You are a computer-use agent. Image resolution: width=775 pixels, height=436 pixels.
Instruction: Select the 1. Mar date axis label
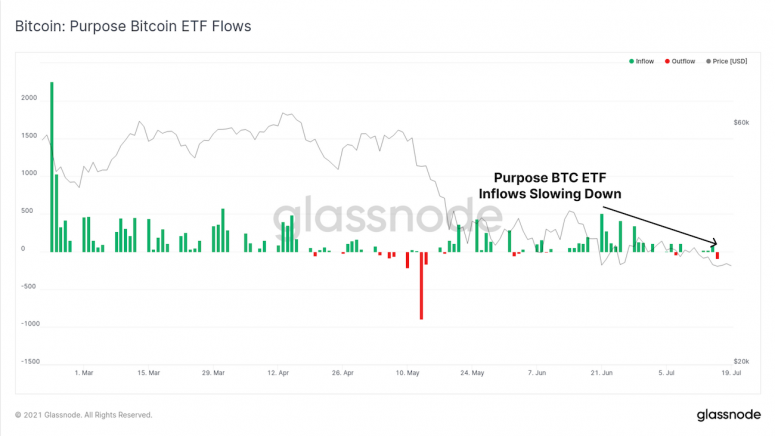tap(84, 373)
